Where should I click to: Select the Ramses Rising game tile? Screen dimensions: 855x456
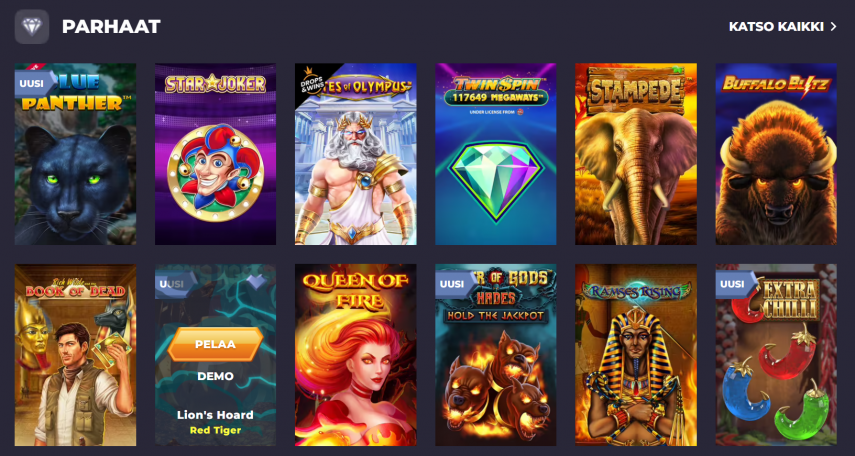(x=636, y=355)
